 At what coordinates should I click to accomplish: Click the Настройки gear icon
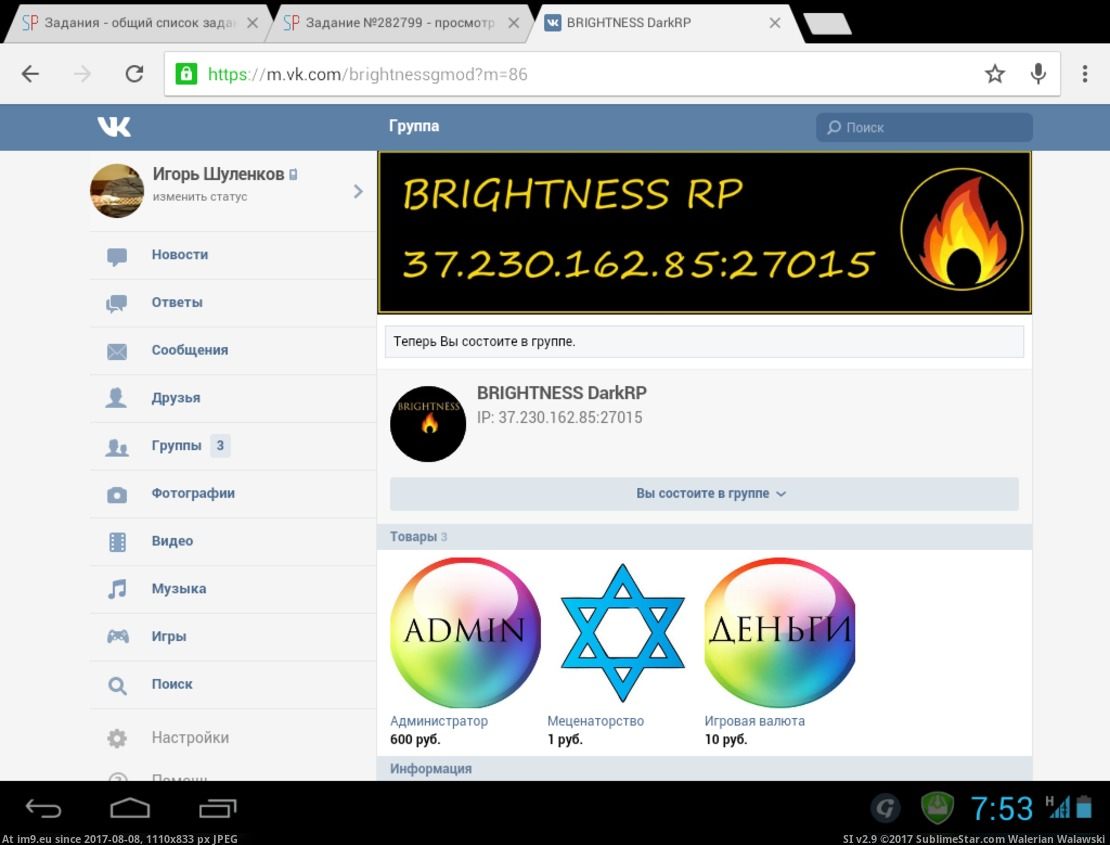click(x=117, y=738)
